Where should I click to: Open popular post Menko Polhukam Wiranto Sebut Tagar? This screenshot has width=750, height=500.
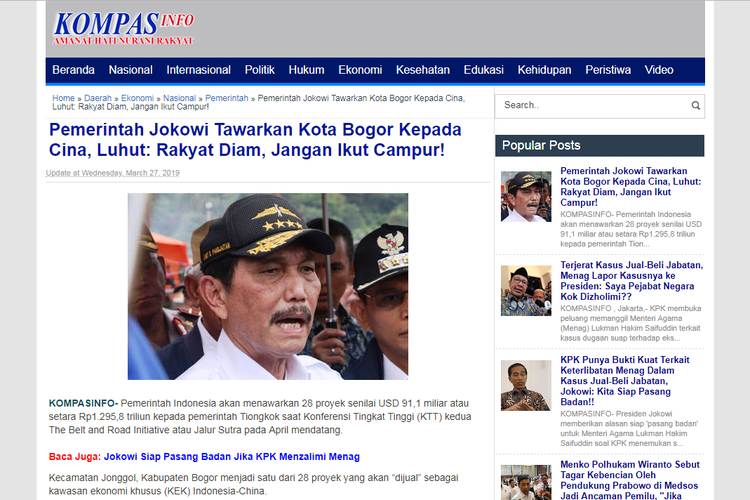point(629,480)
